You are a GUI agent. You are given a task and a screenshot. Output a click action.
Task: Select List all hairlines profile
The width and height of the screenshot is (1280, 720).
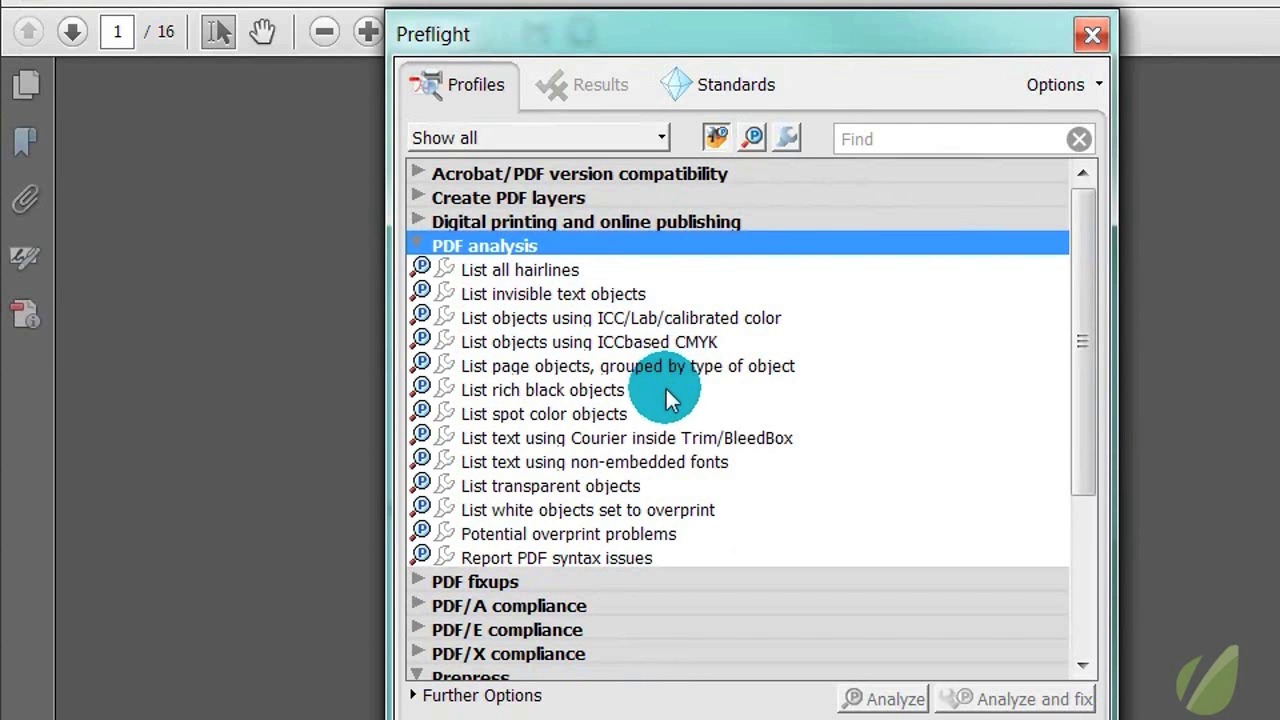pos(519,270)
